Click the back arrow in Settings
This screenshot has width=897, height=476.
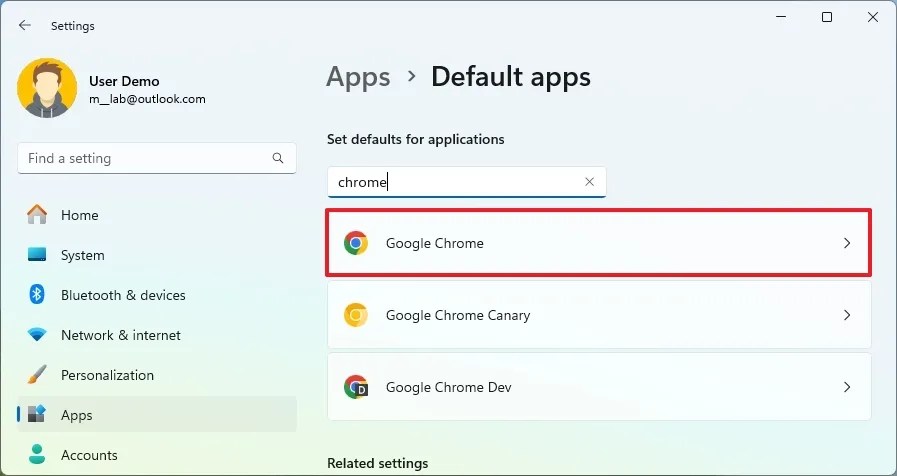(x=25, y=25)
